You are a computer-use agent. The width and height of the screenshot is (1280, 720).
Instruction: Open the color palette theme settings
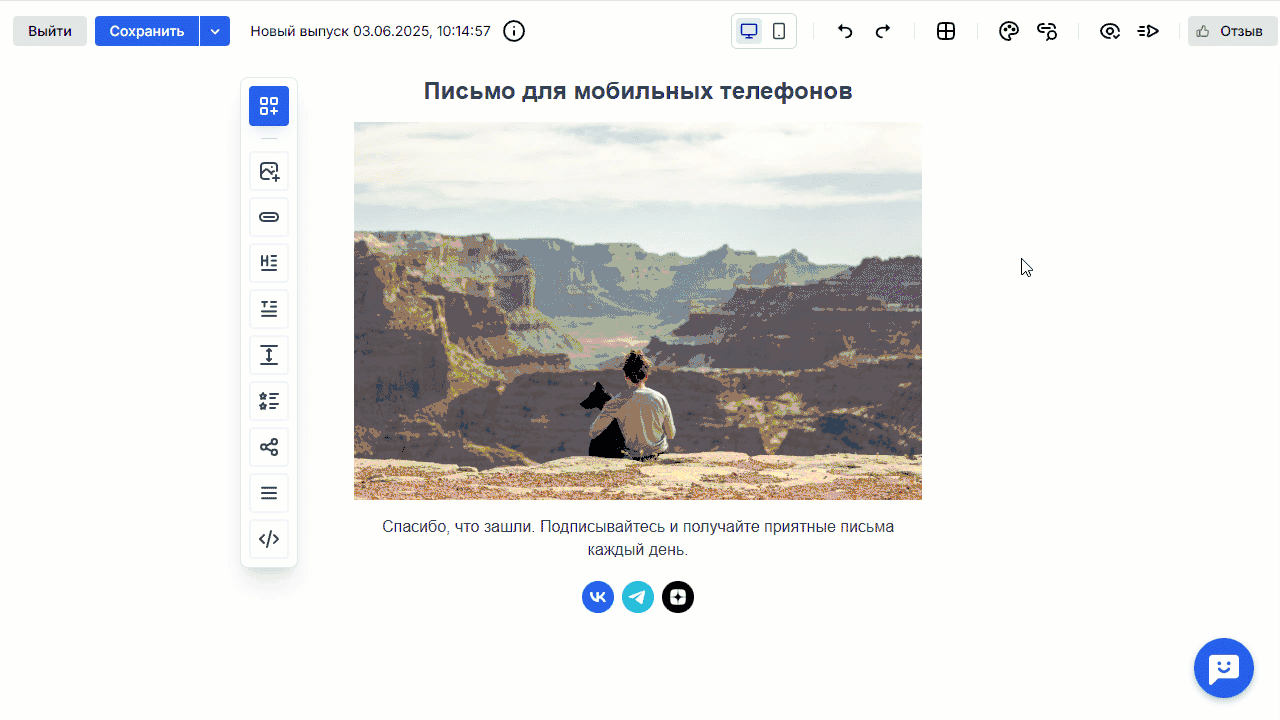point(1009,31)
